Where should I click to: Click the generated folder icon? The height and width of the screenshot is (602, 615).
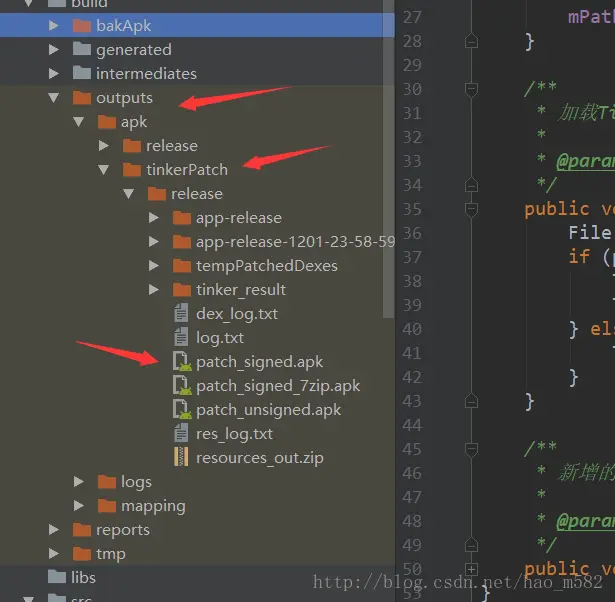[x=82, y=49]
